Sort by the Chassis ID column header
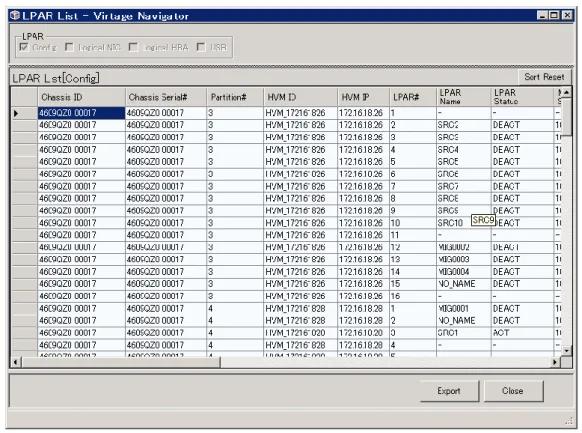The height and width of the screenshot is (433, 582). [81, 97]
